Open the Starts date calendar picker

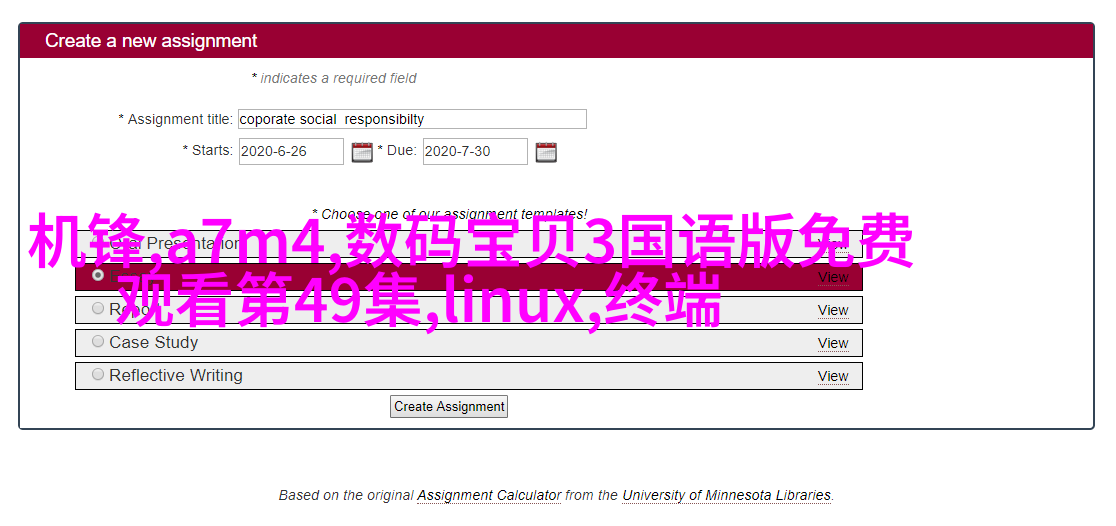(361, 152)
